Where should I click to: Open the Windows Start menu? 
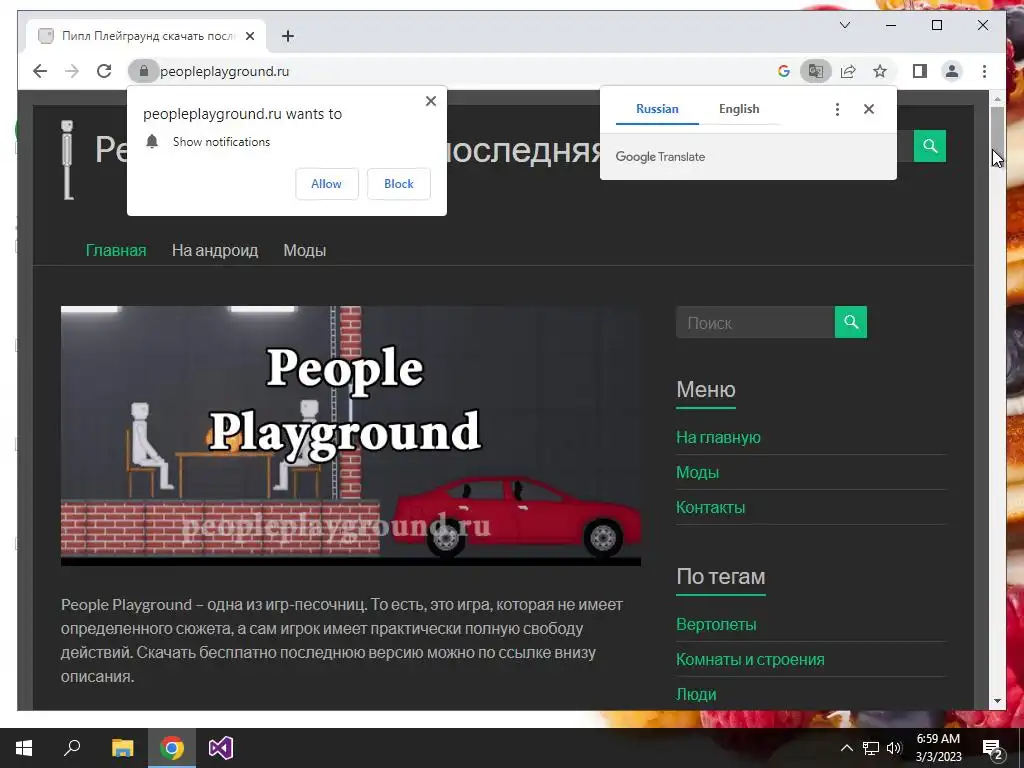24,748
